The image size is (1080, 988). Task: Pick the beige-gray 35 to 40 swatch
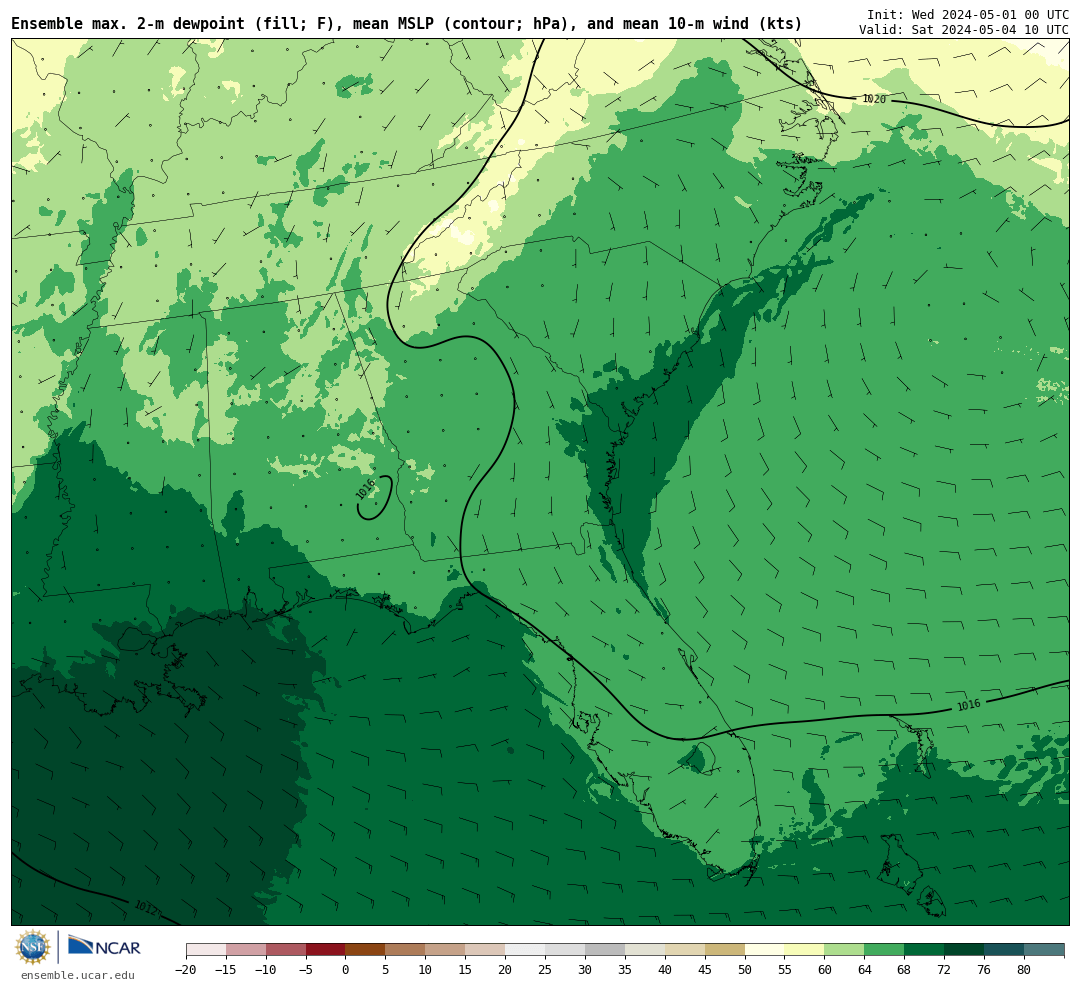[645, 950]
